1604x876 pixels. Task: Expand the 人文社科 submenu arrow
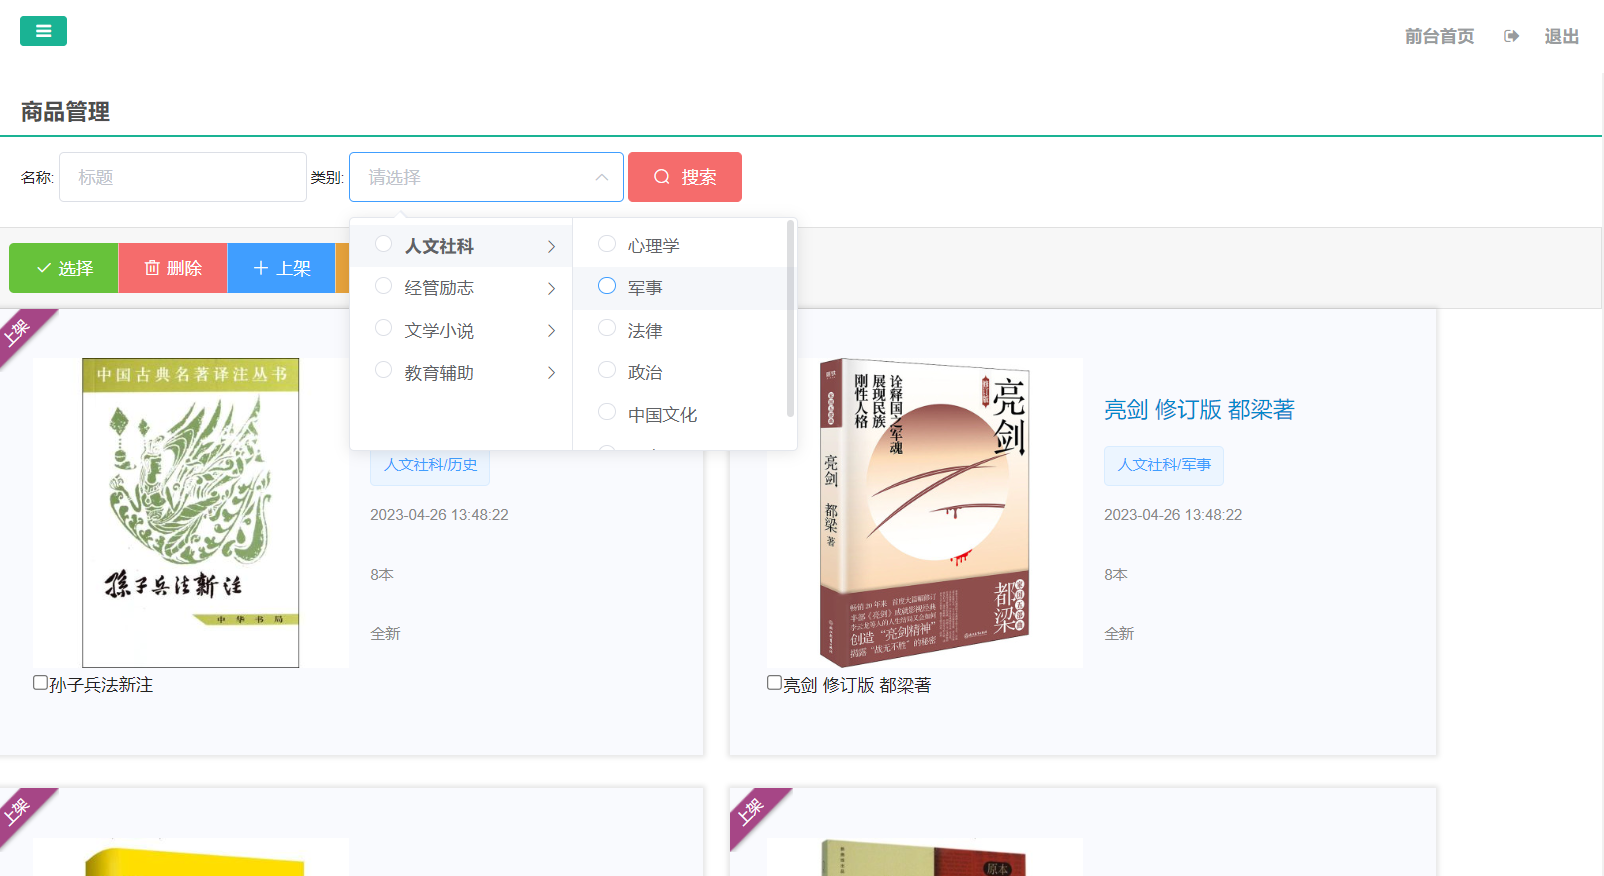click(x=551, y=246)
